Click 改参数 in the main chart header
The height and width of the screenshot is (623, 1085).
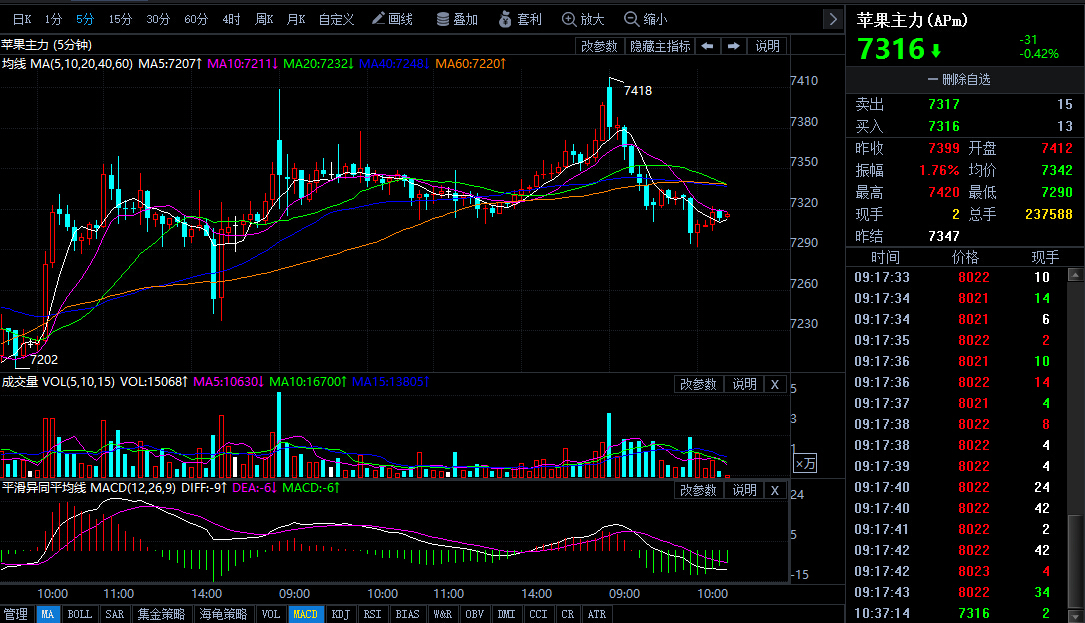[x=599, y=46]
